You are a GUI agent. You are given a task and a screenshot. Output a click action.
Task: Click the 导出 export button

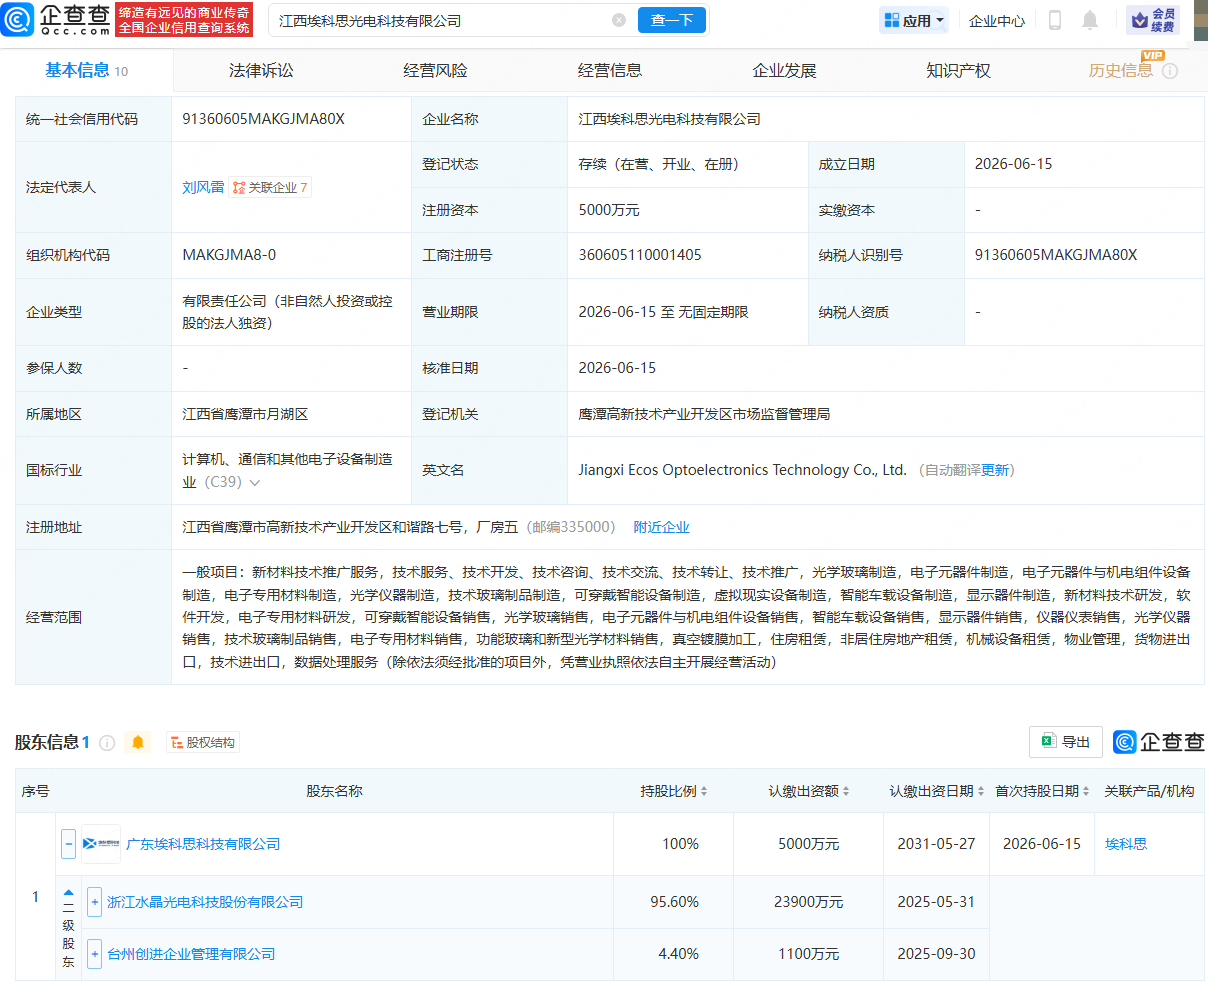coord(1066,742)
